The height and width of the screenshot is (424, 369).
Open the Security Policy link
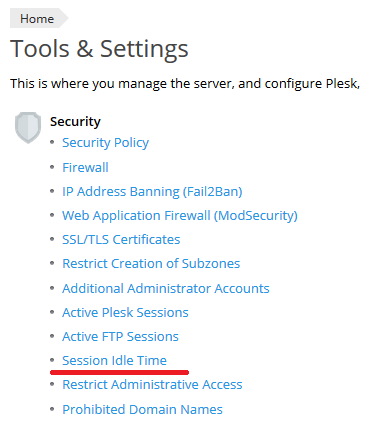[105, 143]
